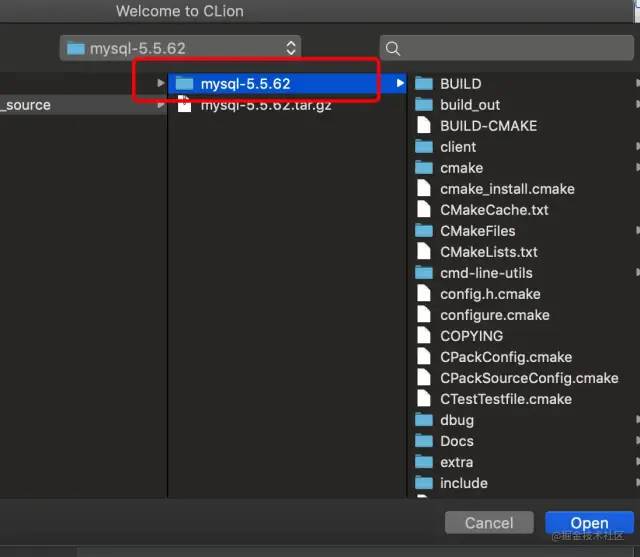Select the mysql-5.5.62 folder row
Screen dimensions: 640x557
click(x=287, y=84)
